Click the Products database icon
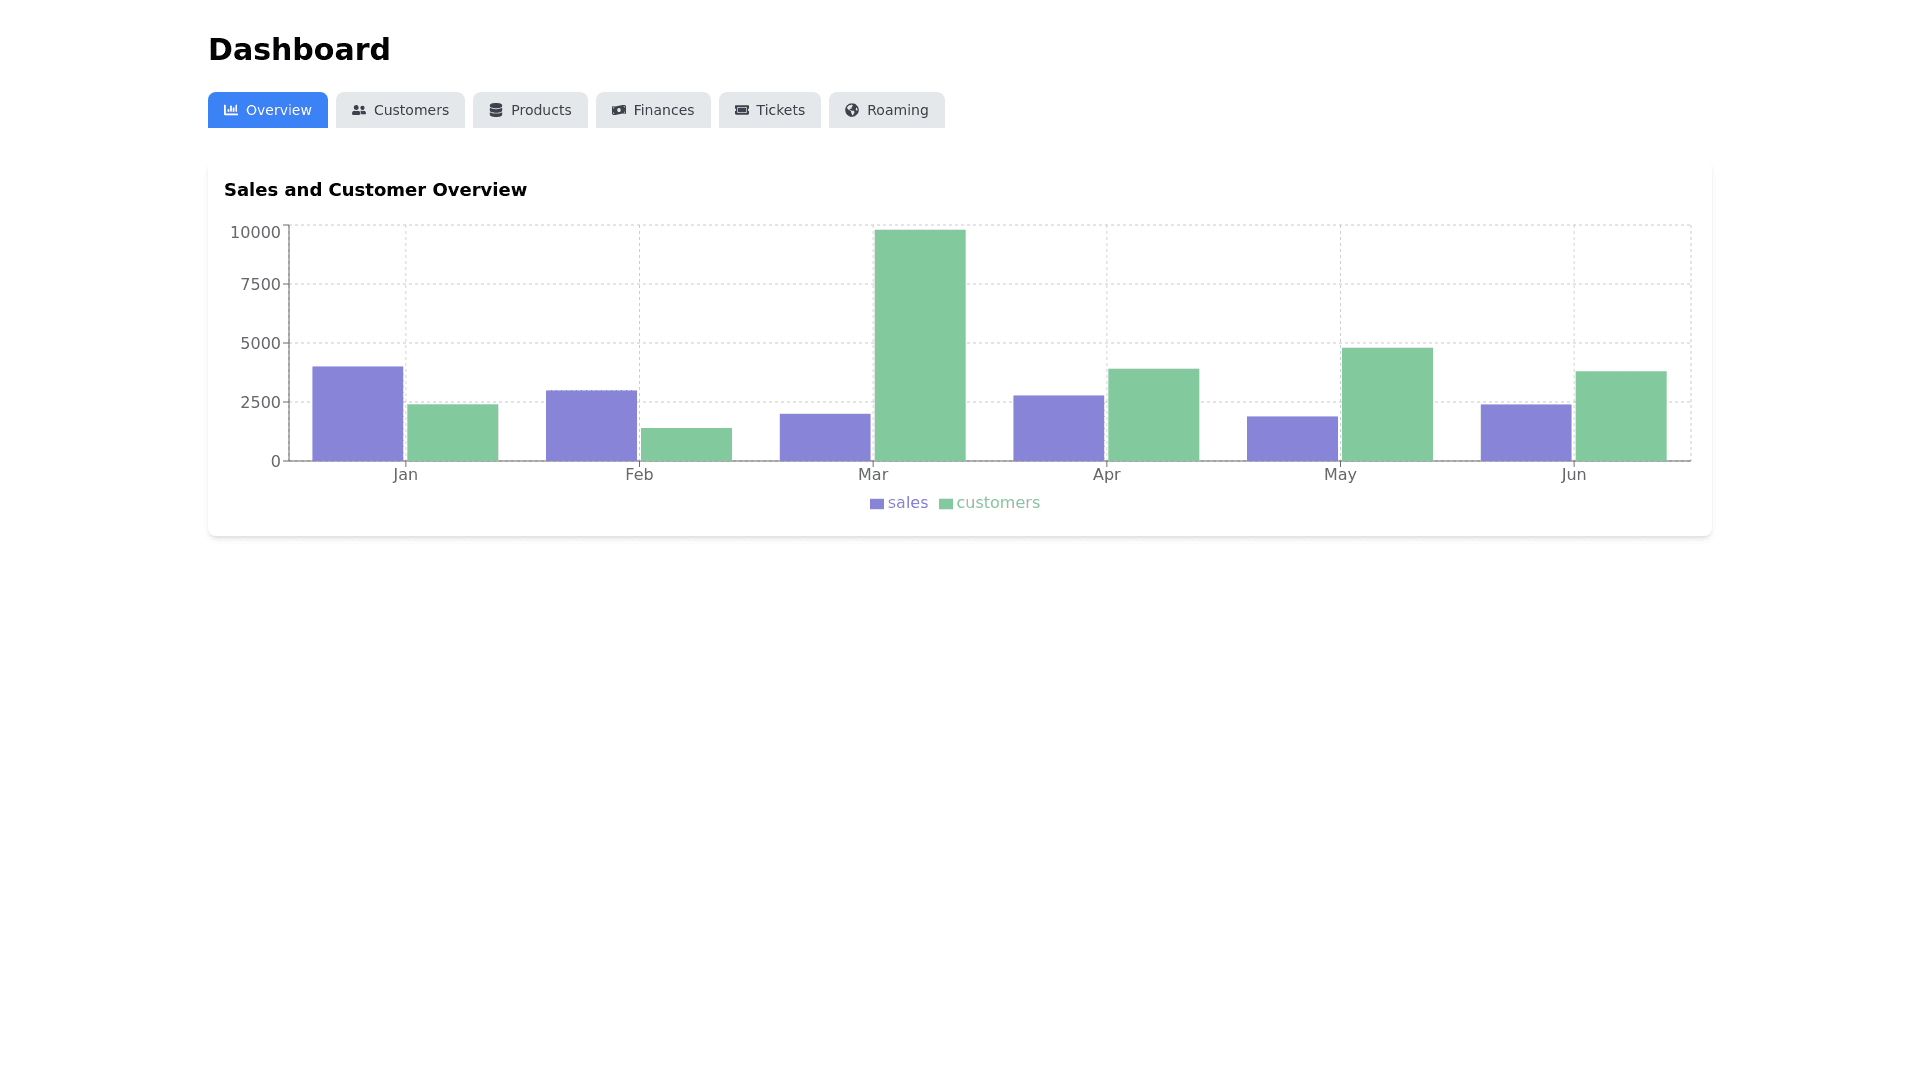Screen dimensions: 1920x1080 (x=496, y=110)
